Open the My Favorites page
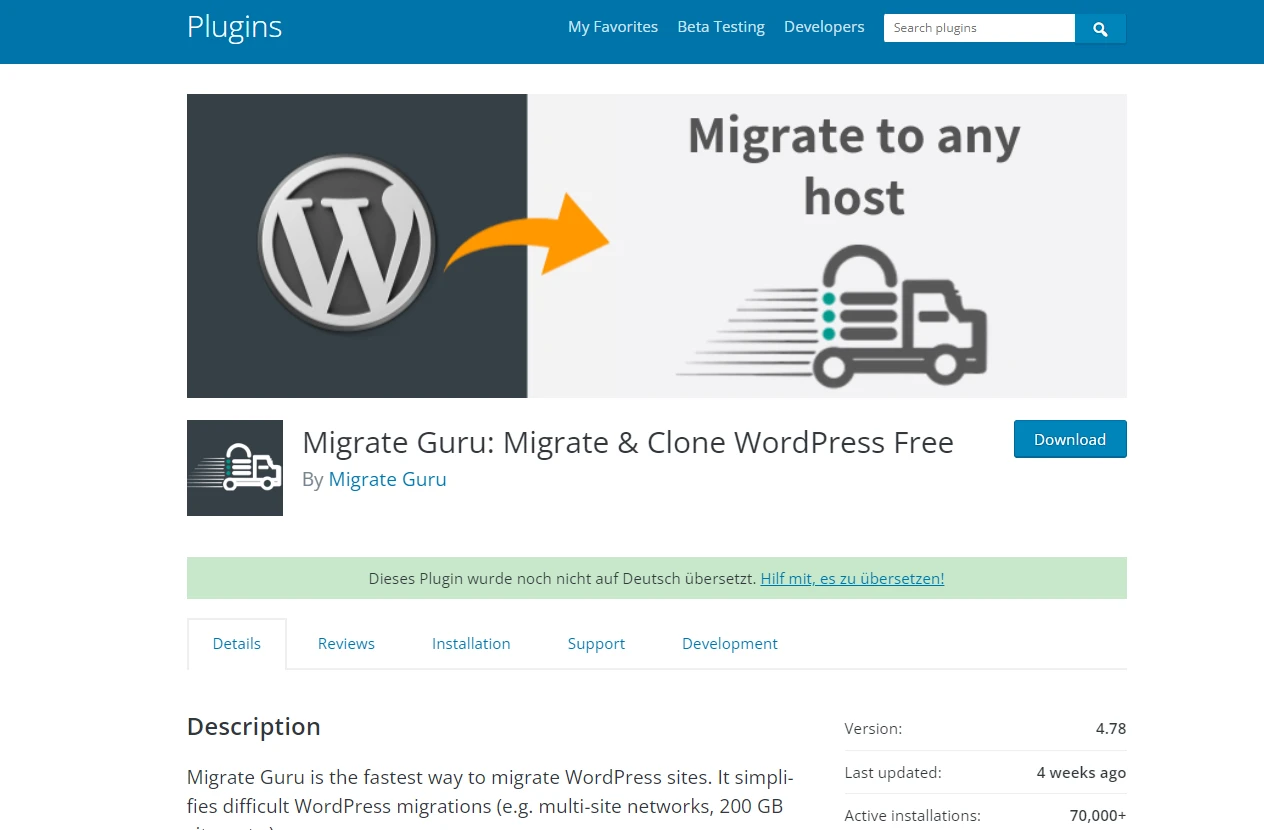The image size is (1264, 830). [x=613, y=27]
